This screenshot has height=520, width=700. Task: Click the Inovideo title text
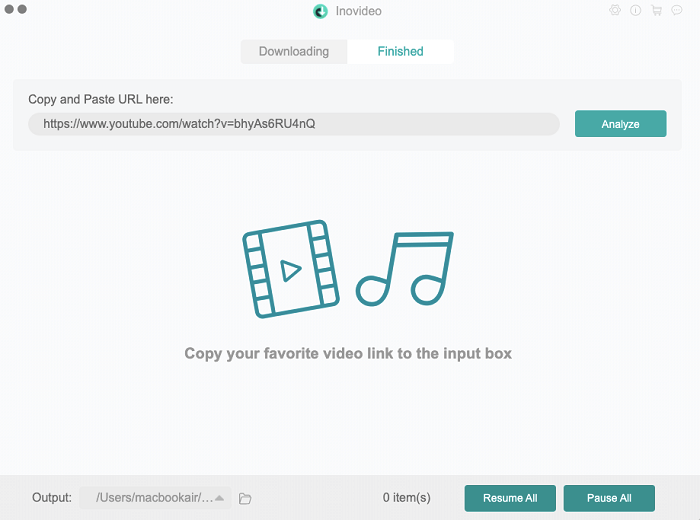358,11
